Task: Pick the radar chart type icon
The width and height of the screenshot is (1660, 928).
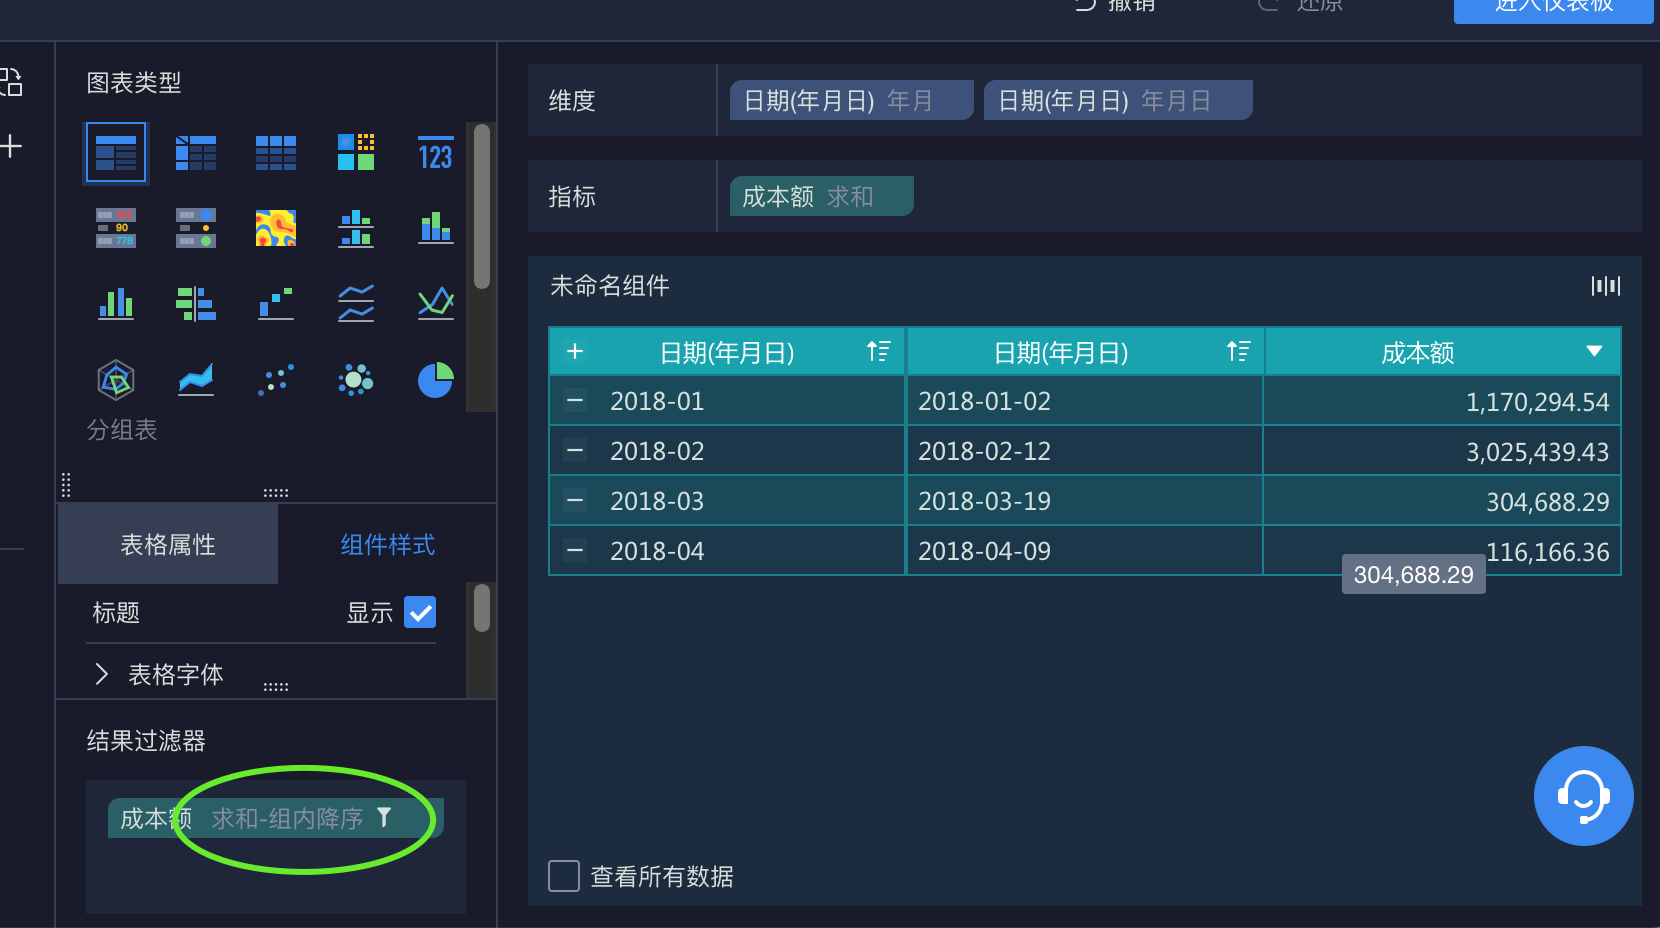Action: 116,380
